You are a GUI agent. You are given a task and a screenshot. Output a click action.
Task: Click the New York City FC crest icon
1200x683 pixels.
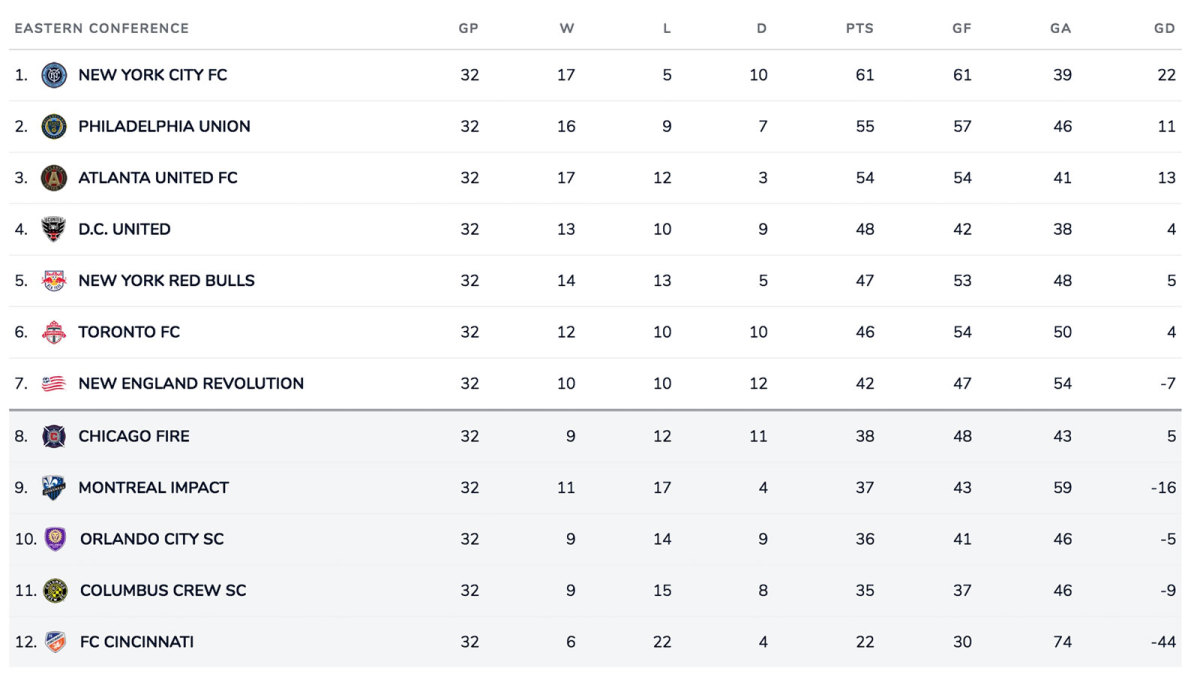(x=54, y=75)
